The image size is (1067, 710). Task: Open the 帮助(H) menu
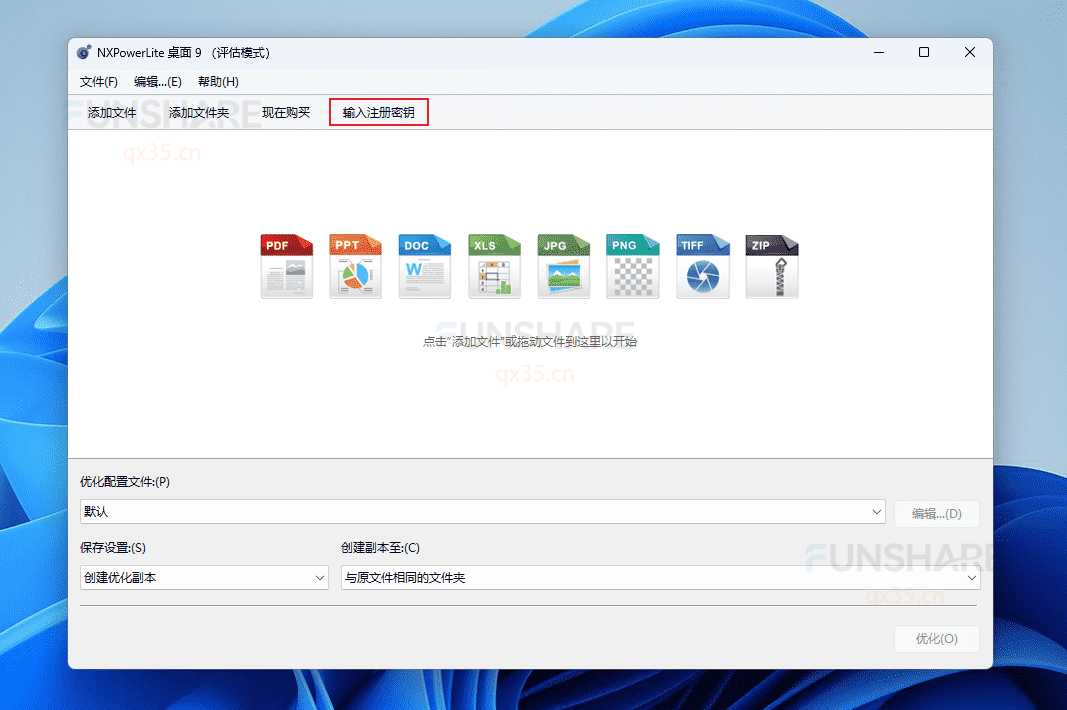(x=218, y=82)
